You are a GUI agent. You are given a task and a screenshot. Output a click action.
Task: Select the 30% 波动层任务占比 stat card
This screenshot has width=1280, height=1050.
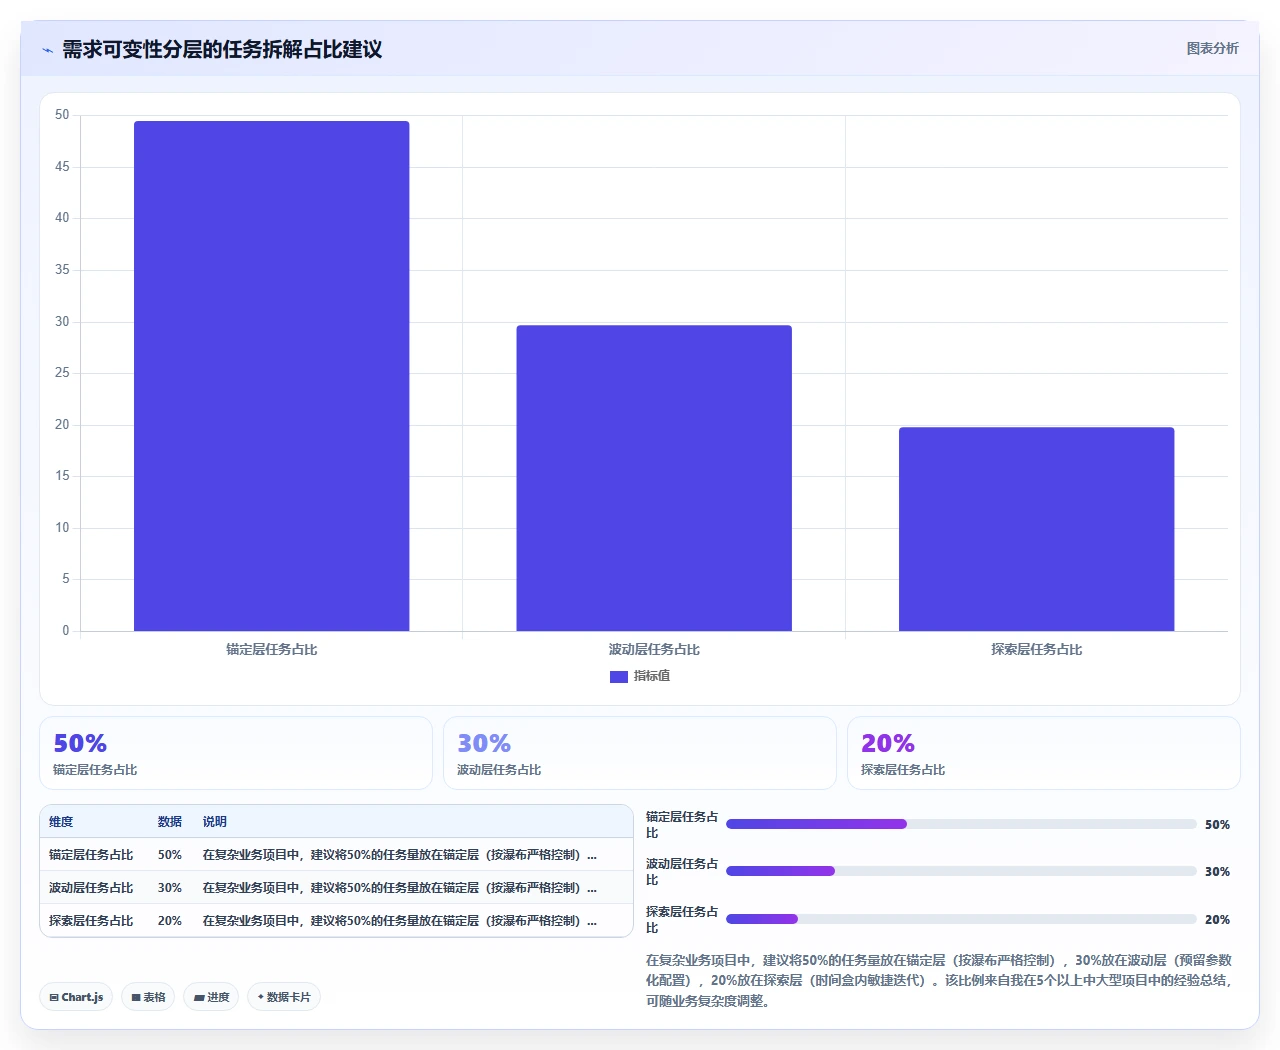coord(640,753)
